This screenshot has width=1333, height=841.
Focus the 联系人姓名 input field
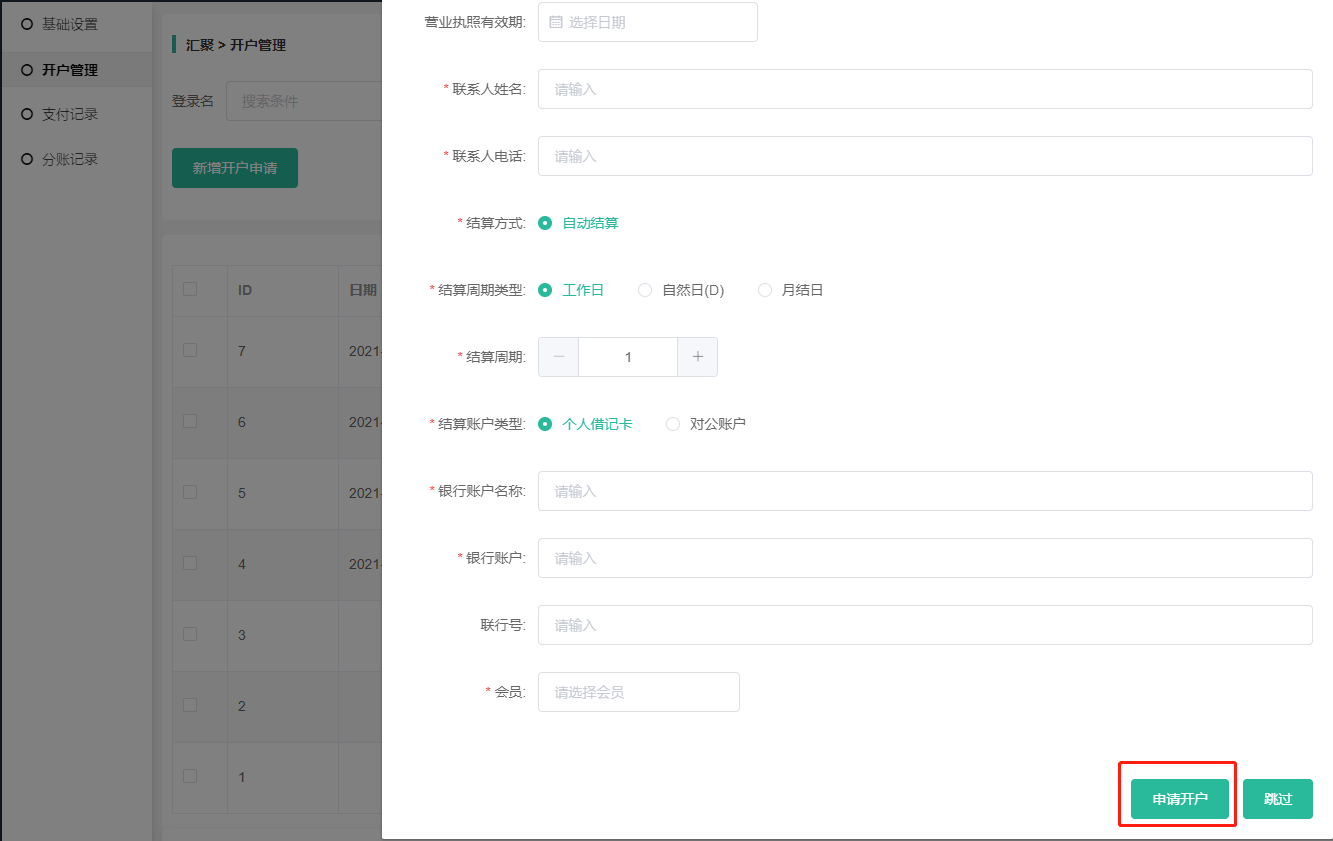pyautogui.click(x=925, y=89)
